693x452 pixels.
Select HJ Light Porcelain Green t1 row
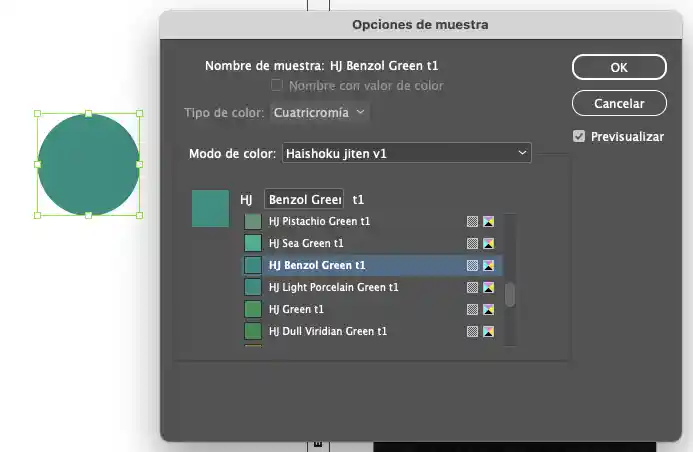click(x=373, y=287)
